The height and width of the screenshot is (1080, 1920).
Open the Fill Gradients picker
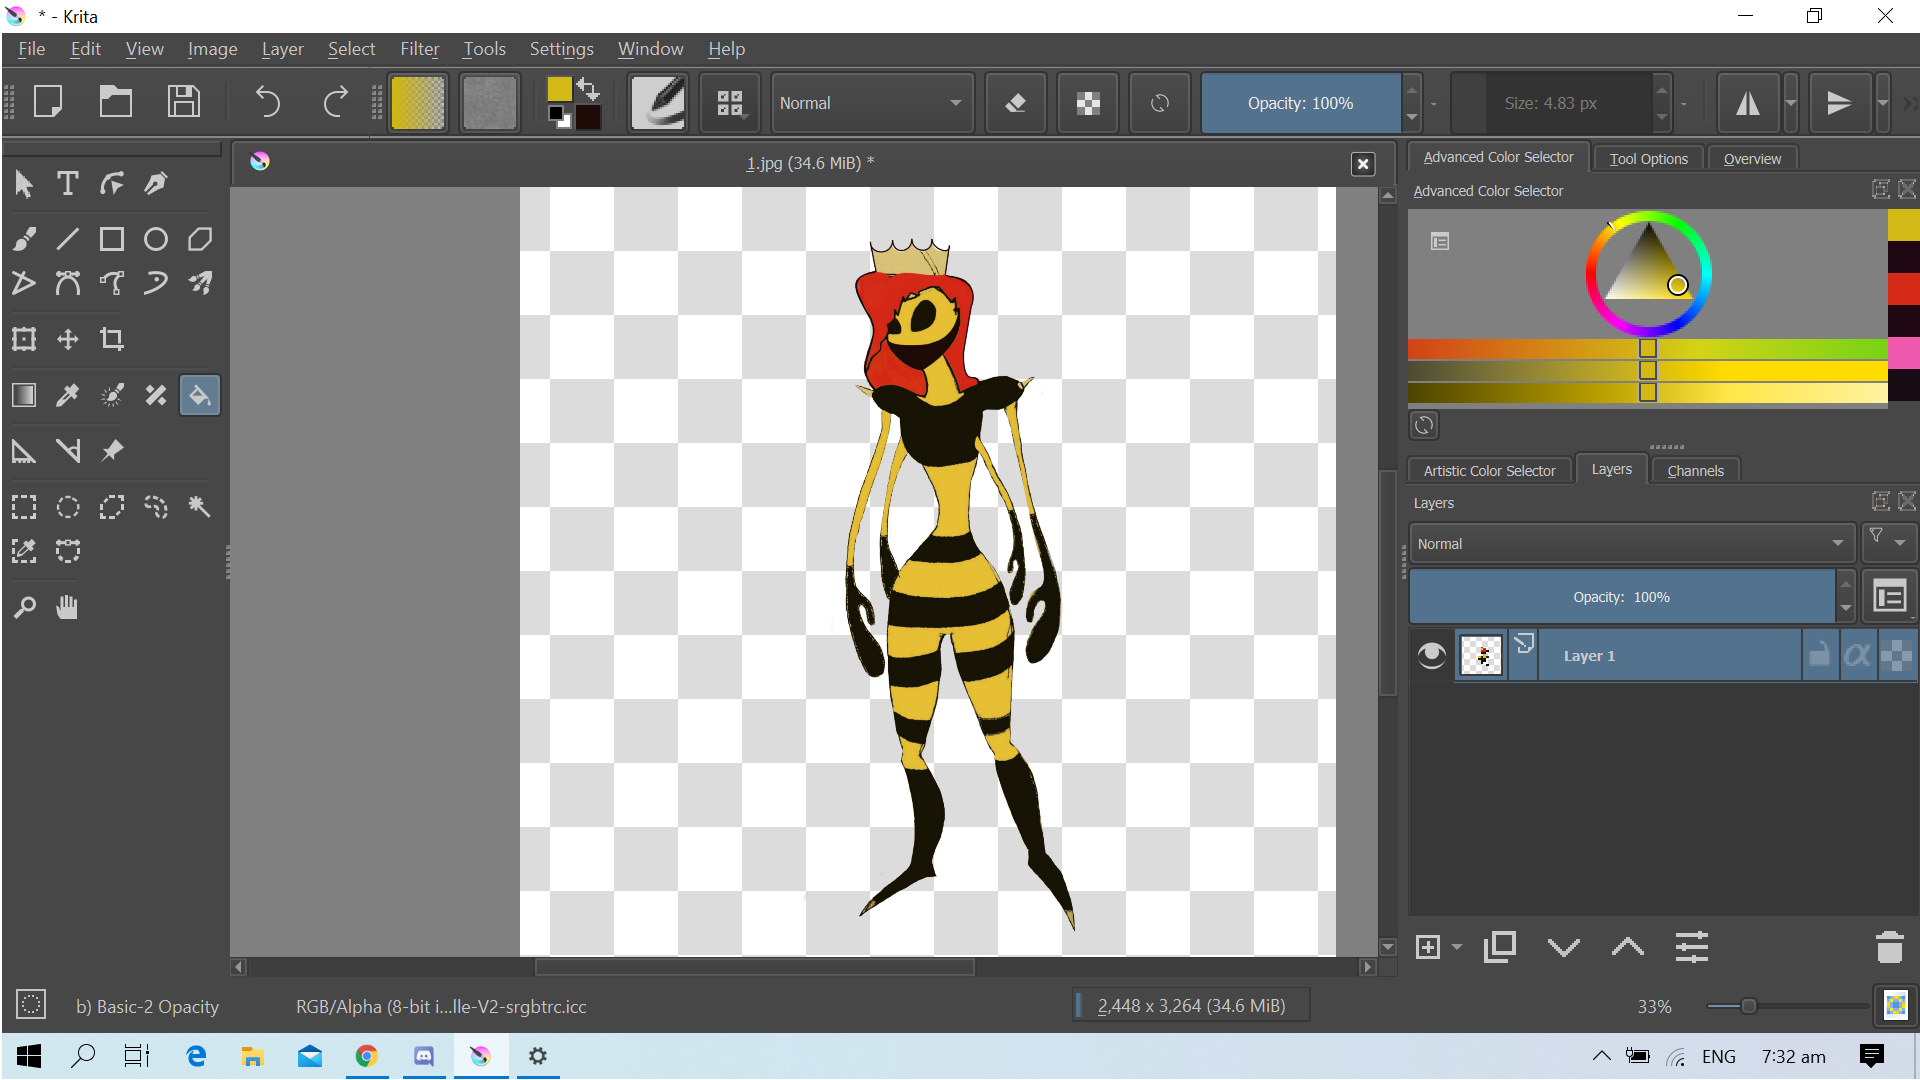(x=418, y=103)
